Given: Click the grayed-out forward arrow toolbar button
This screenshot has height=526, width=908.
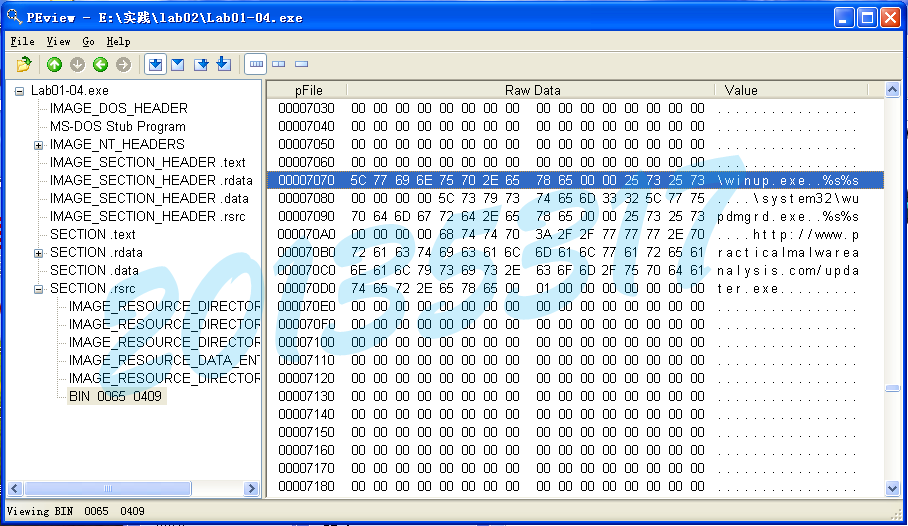Looking at the screenshot, I should click(123, 65).
